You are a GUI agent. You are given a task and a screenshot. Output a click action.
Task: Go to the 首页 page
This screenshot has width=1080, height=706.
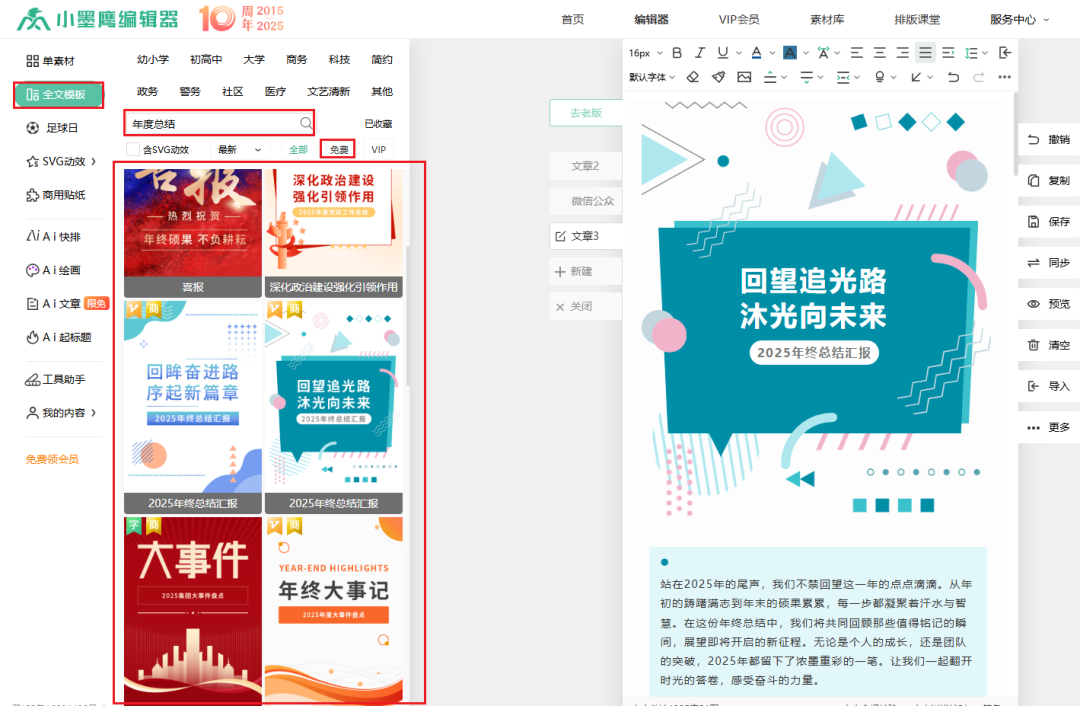coord(572,19)
